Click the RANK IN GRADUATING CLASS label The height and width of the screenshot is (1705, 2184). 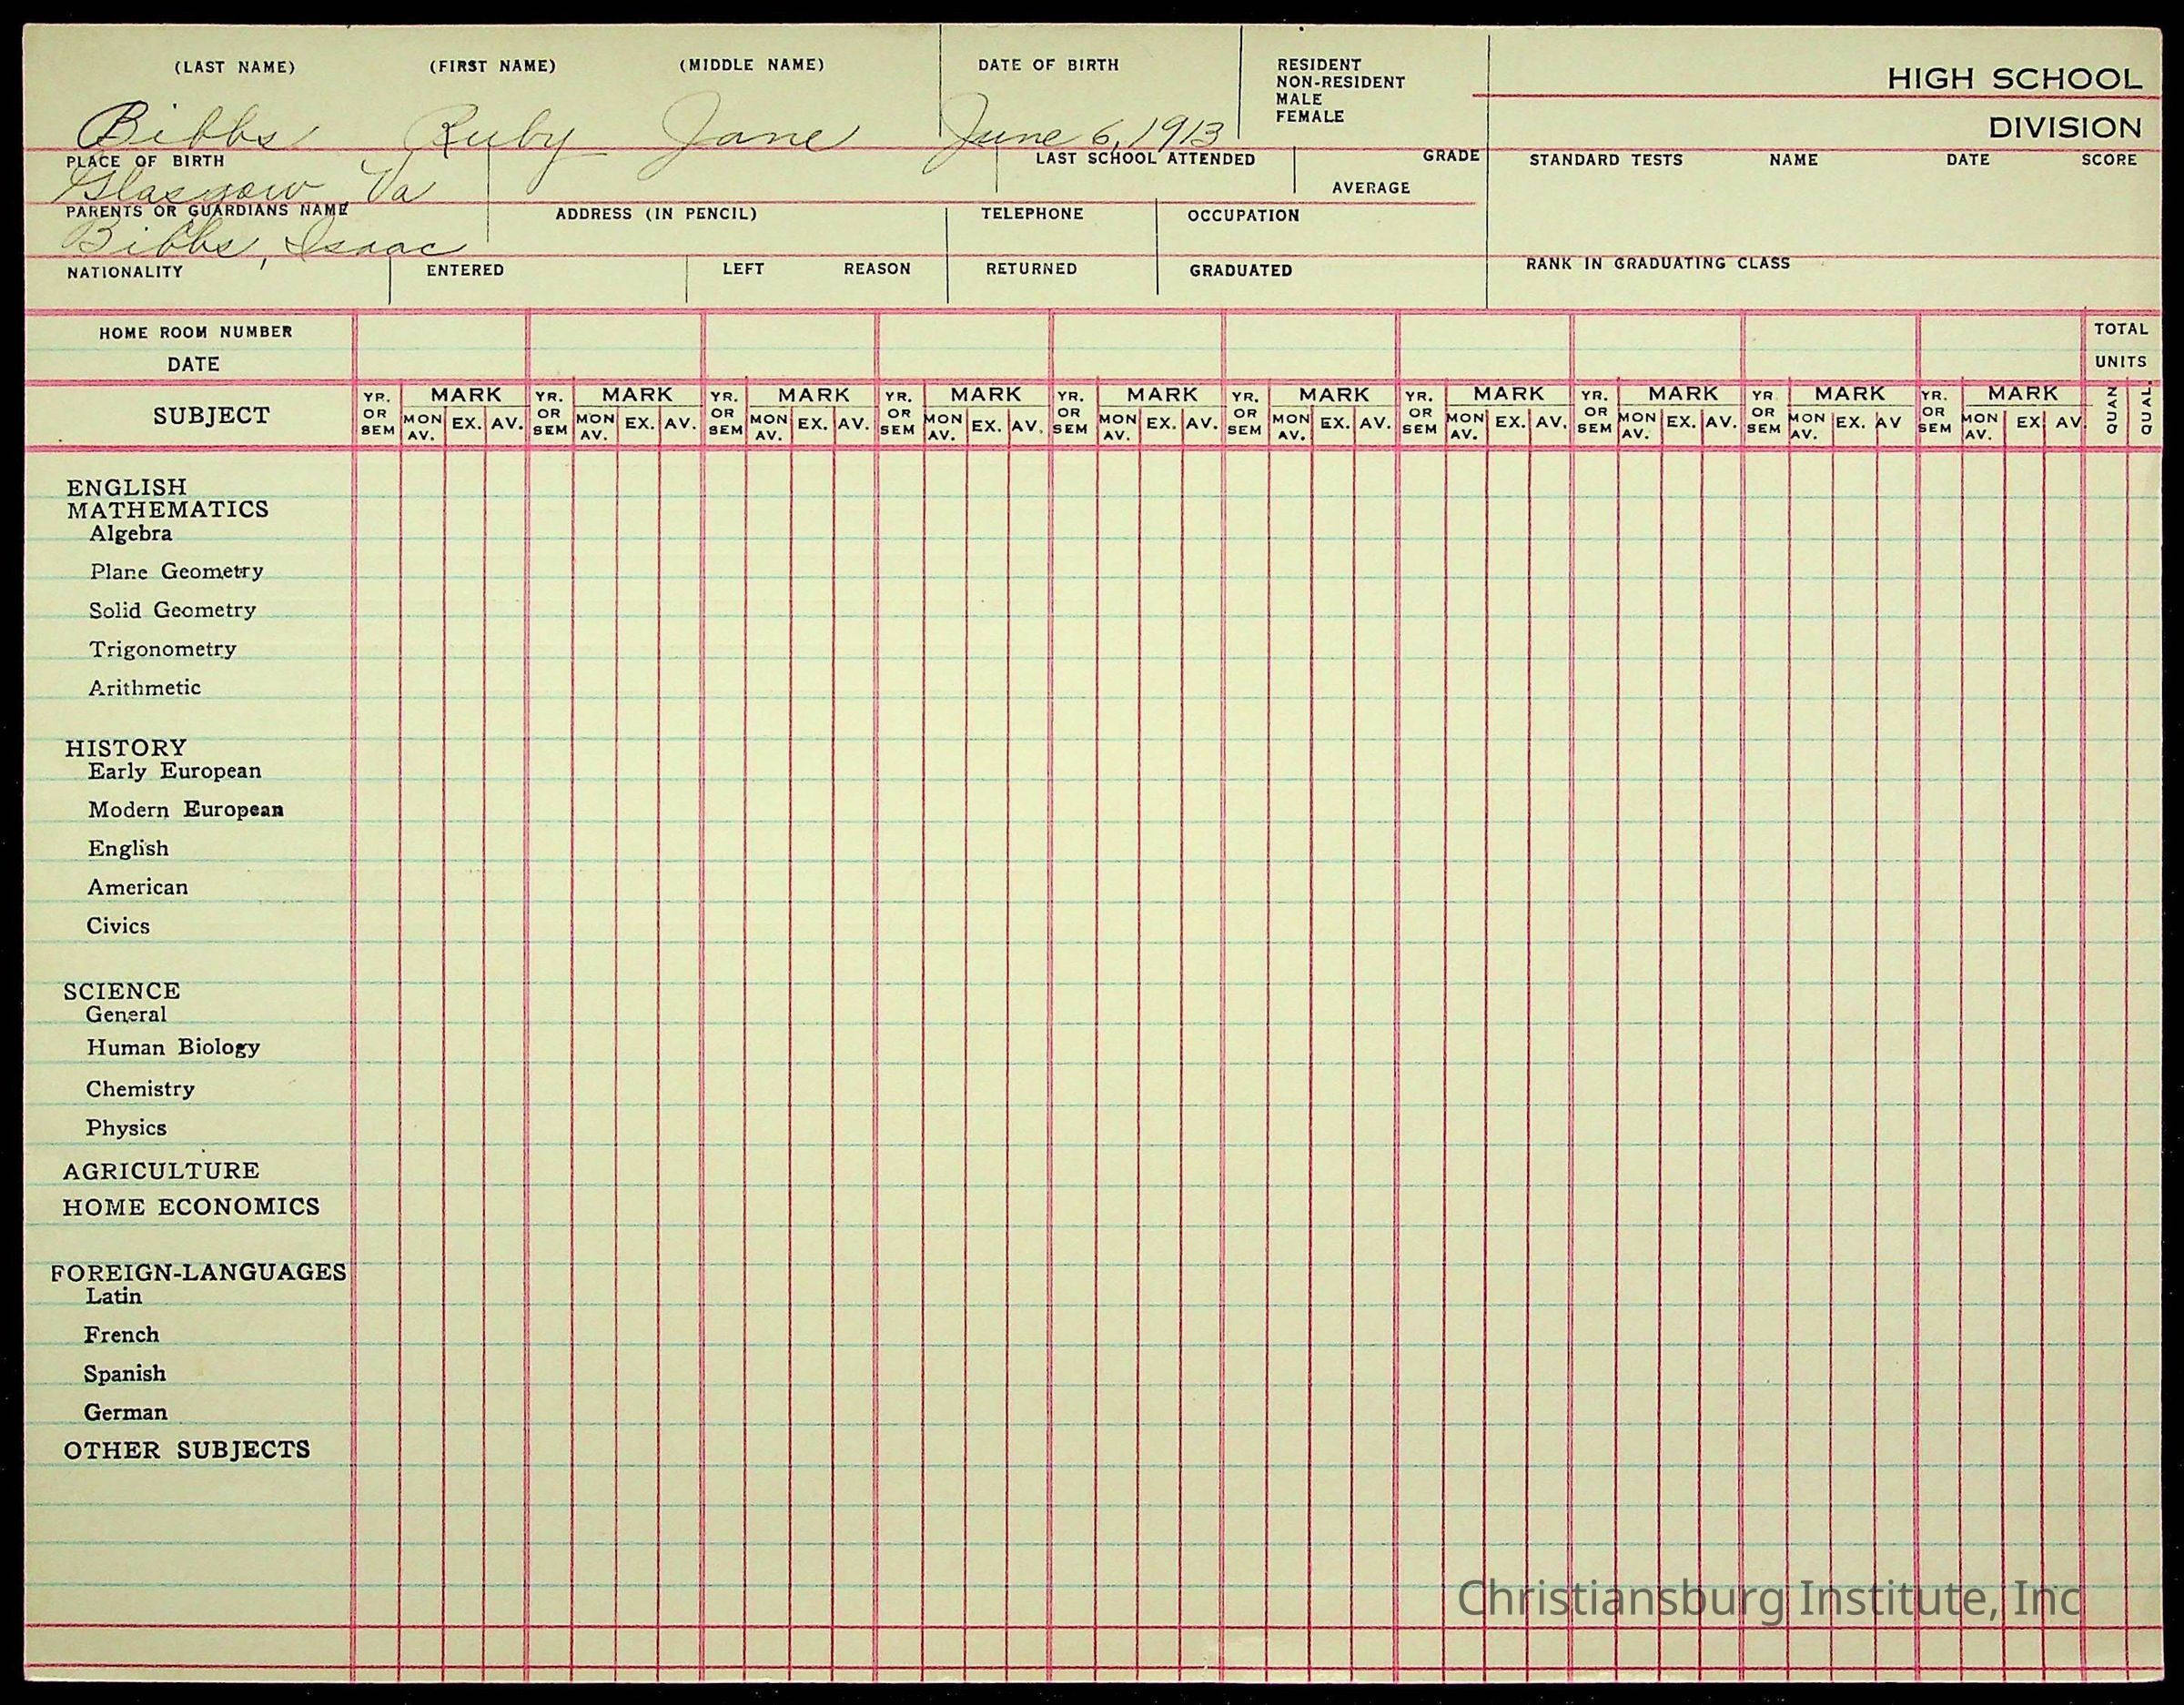[1657, 264]
